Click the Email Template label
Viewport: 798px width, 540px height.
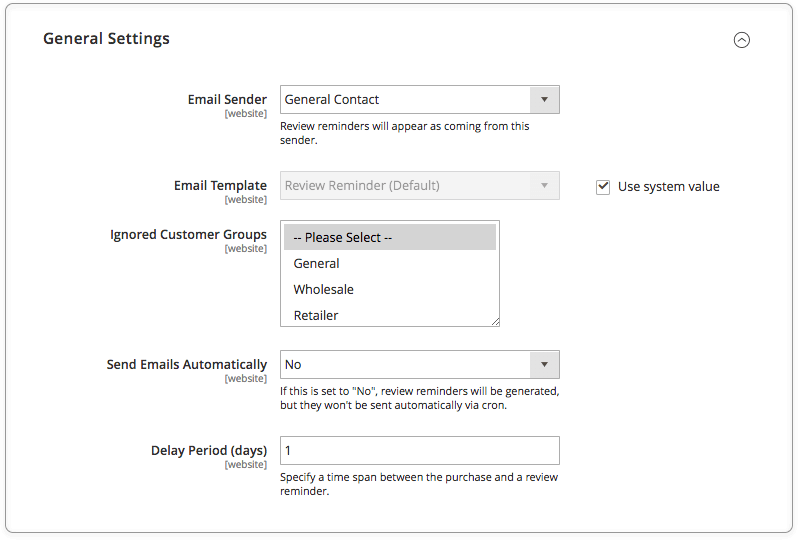click(x=220, y=185)
